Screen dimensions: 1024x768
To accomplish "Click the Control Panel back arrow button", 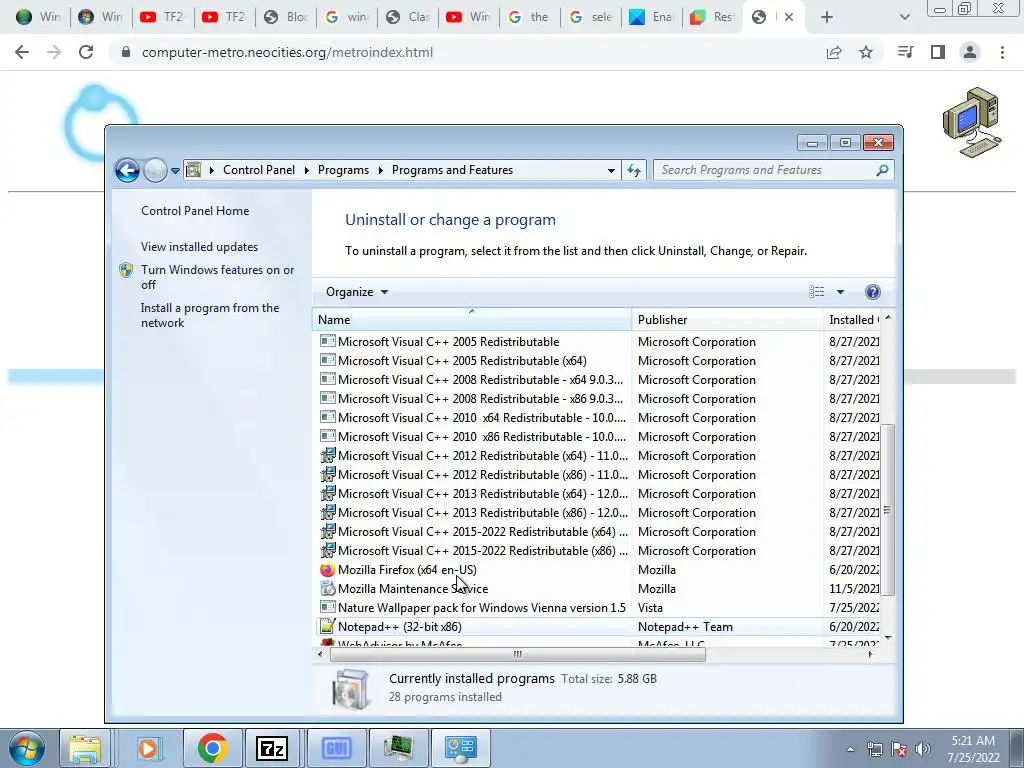I will pyautogui.click(x=127, y=170).
